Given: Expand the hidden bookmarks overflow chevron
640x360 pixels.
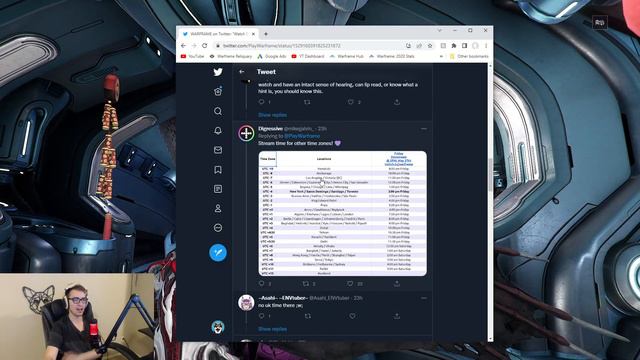Looking at the screenshot, I should (441, 56).
